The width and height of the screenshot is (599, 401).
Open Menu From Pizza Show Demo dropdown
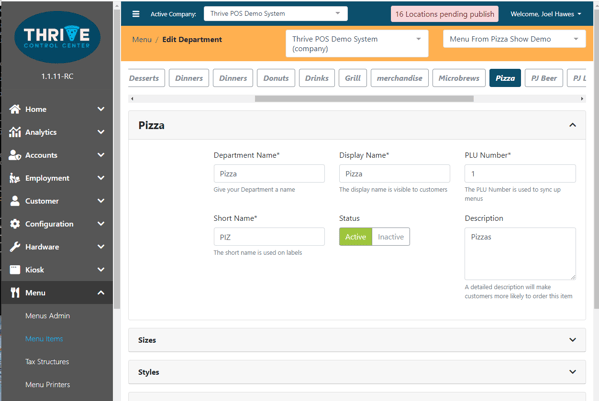[x=514, y=39]
